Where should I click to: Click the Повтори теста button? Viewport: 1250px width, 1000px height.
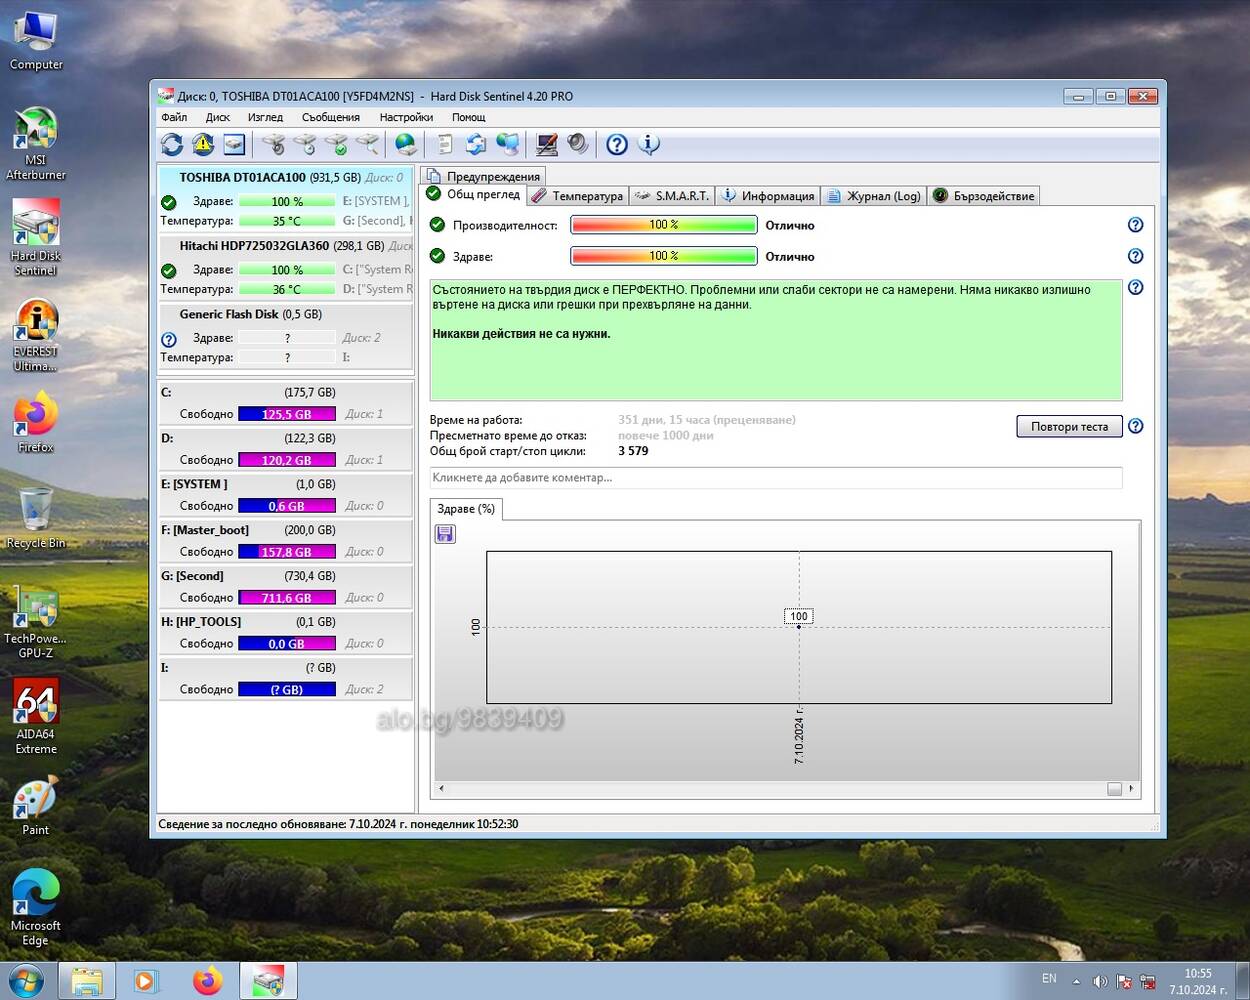pos(1069,426)
